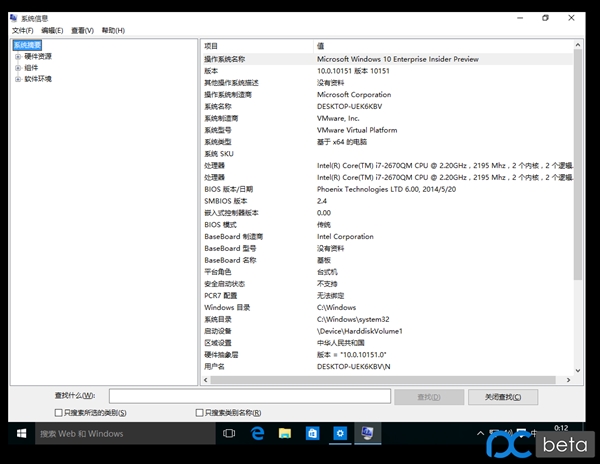The image size is (600, 464).
Task: Open the 文件(F) menu
Action: pos(22,30)
